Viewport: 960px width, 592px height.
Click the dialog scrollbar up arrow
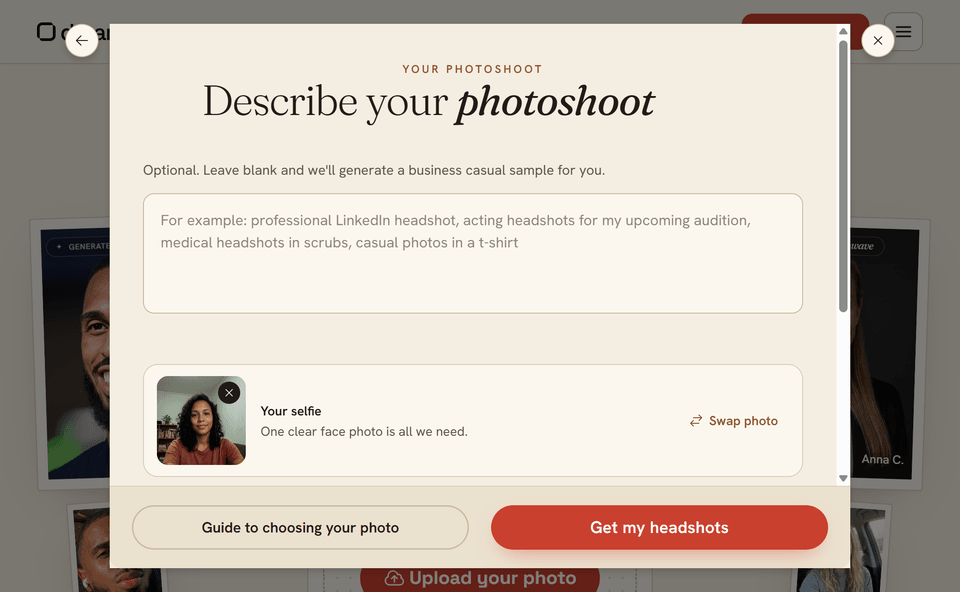coord(843,31)
